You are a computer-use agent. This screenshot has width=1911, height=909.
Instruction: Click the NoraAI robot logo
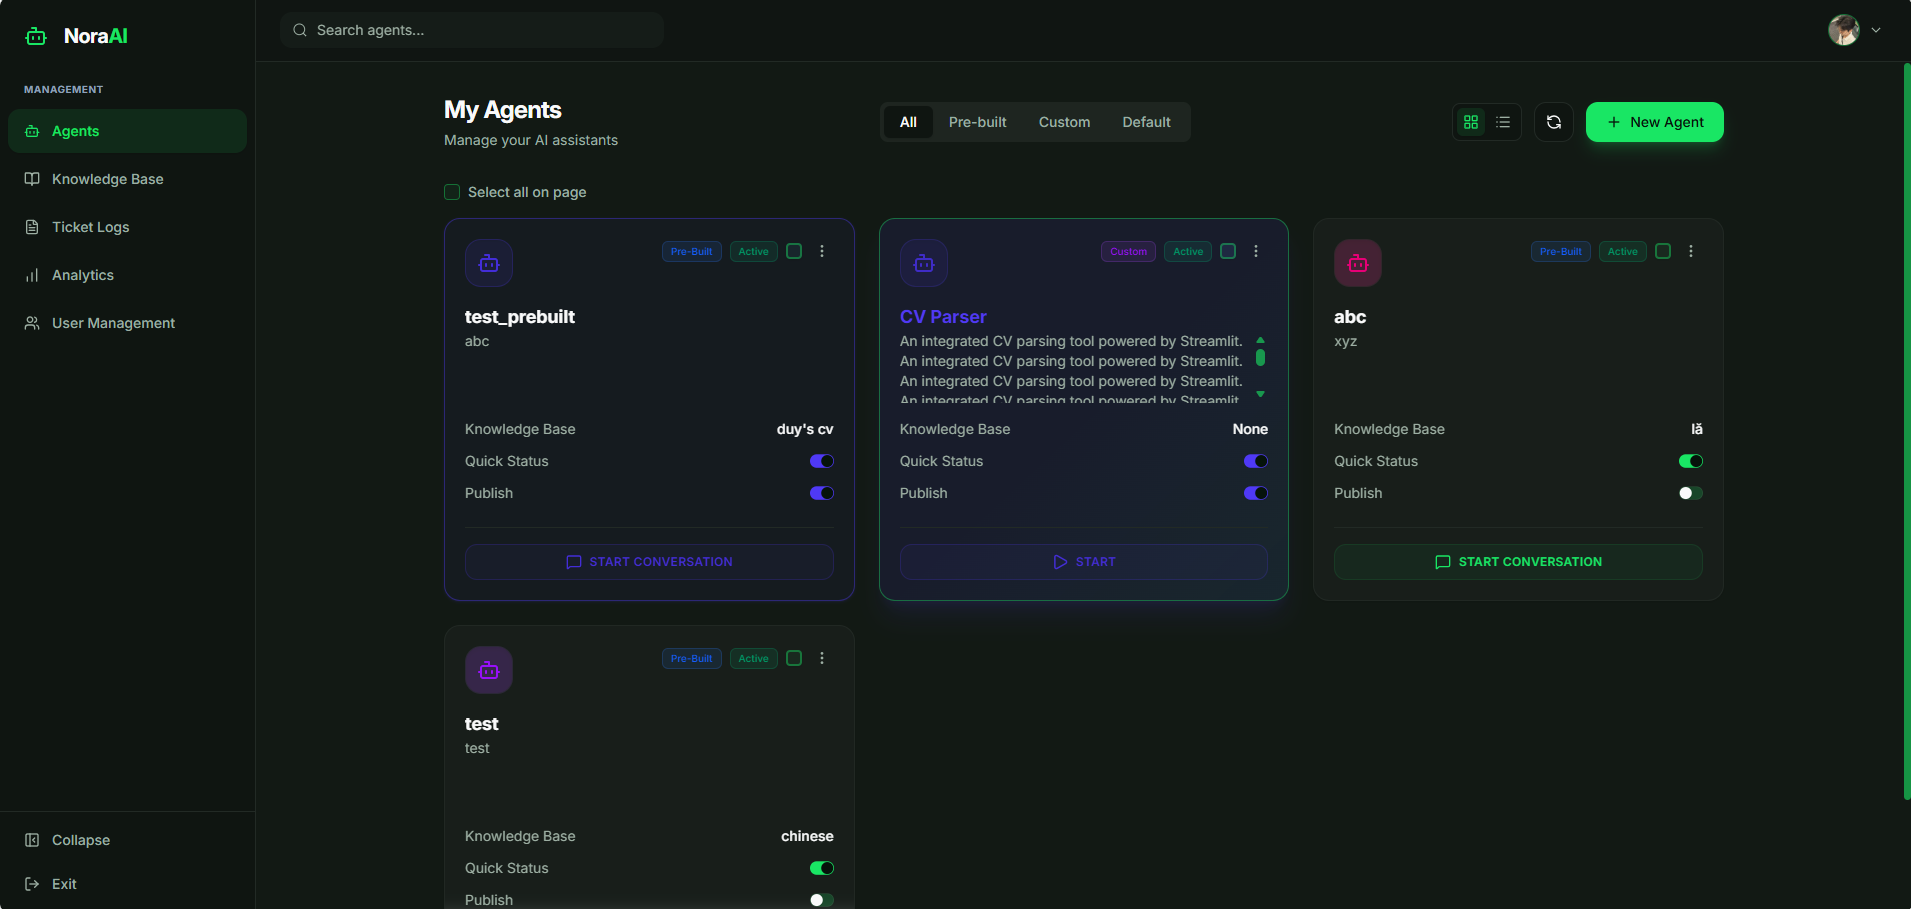tap(35, 35)
